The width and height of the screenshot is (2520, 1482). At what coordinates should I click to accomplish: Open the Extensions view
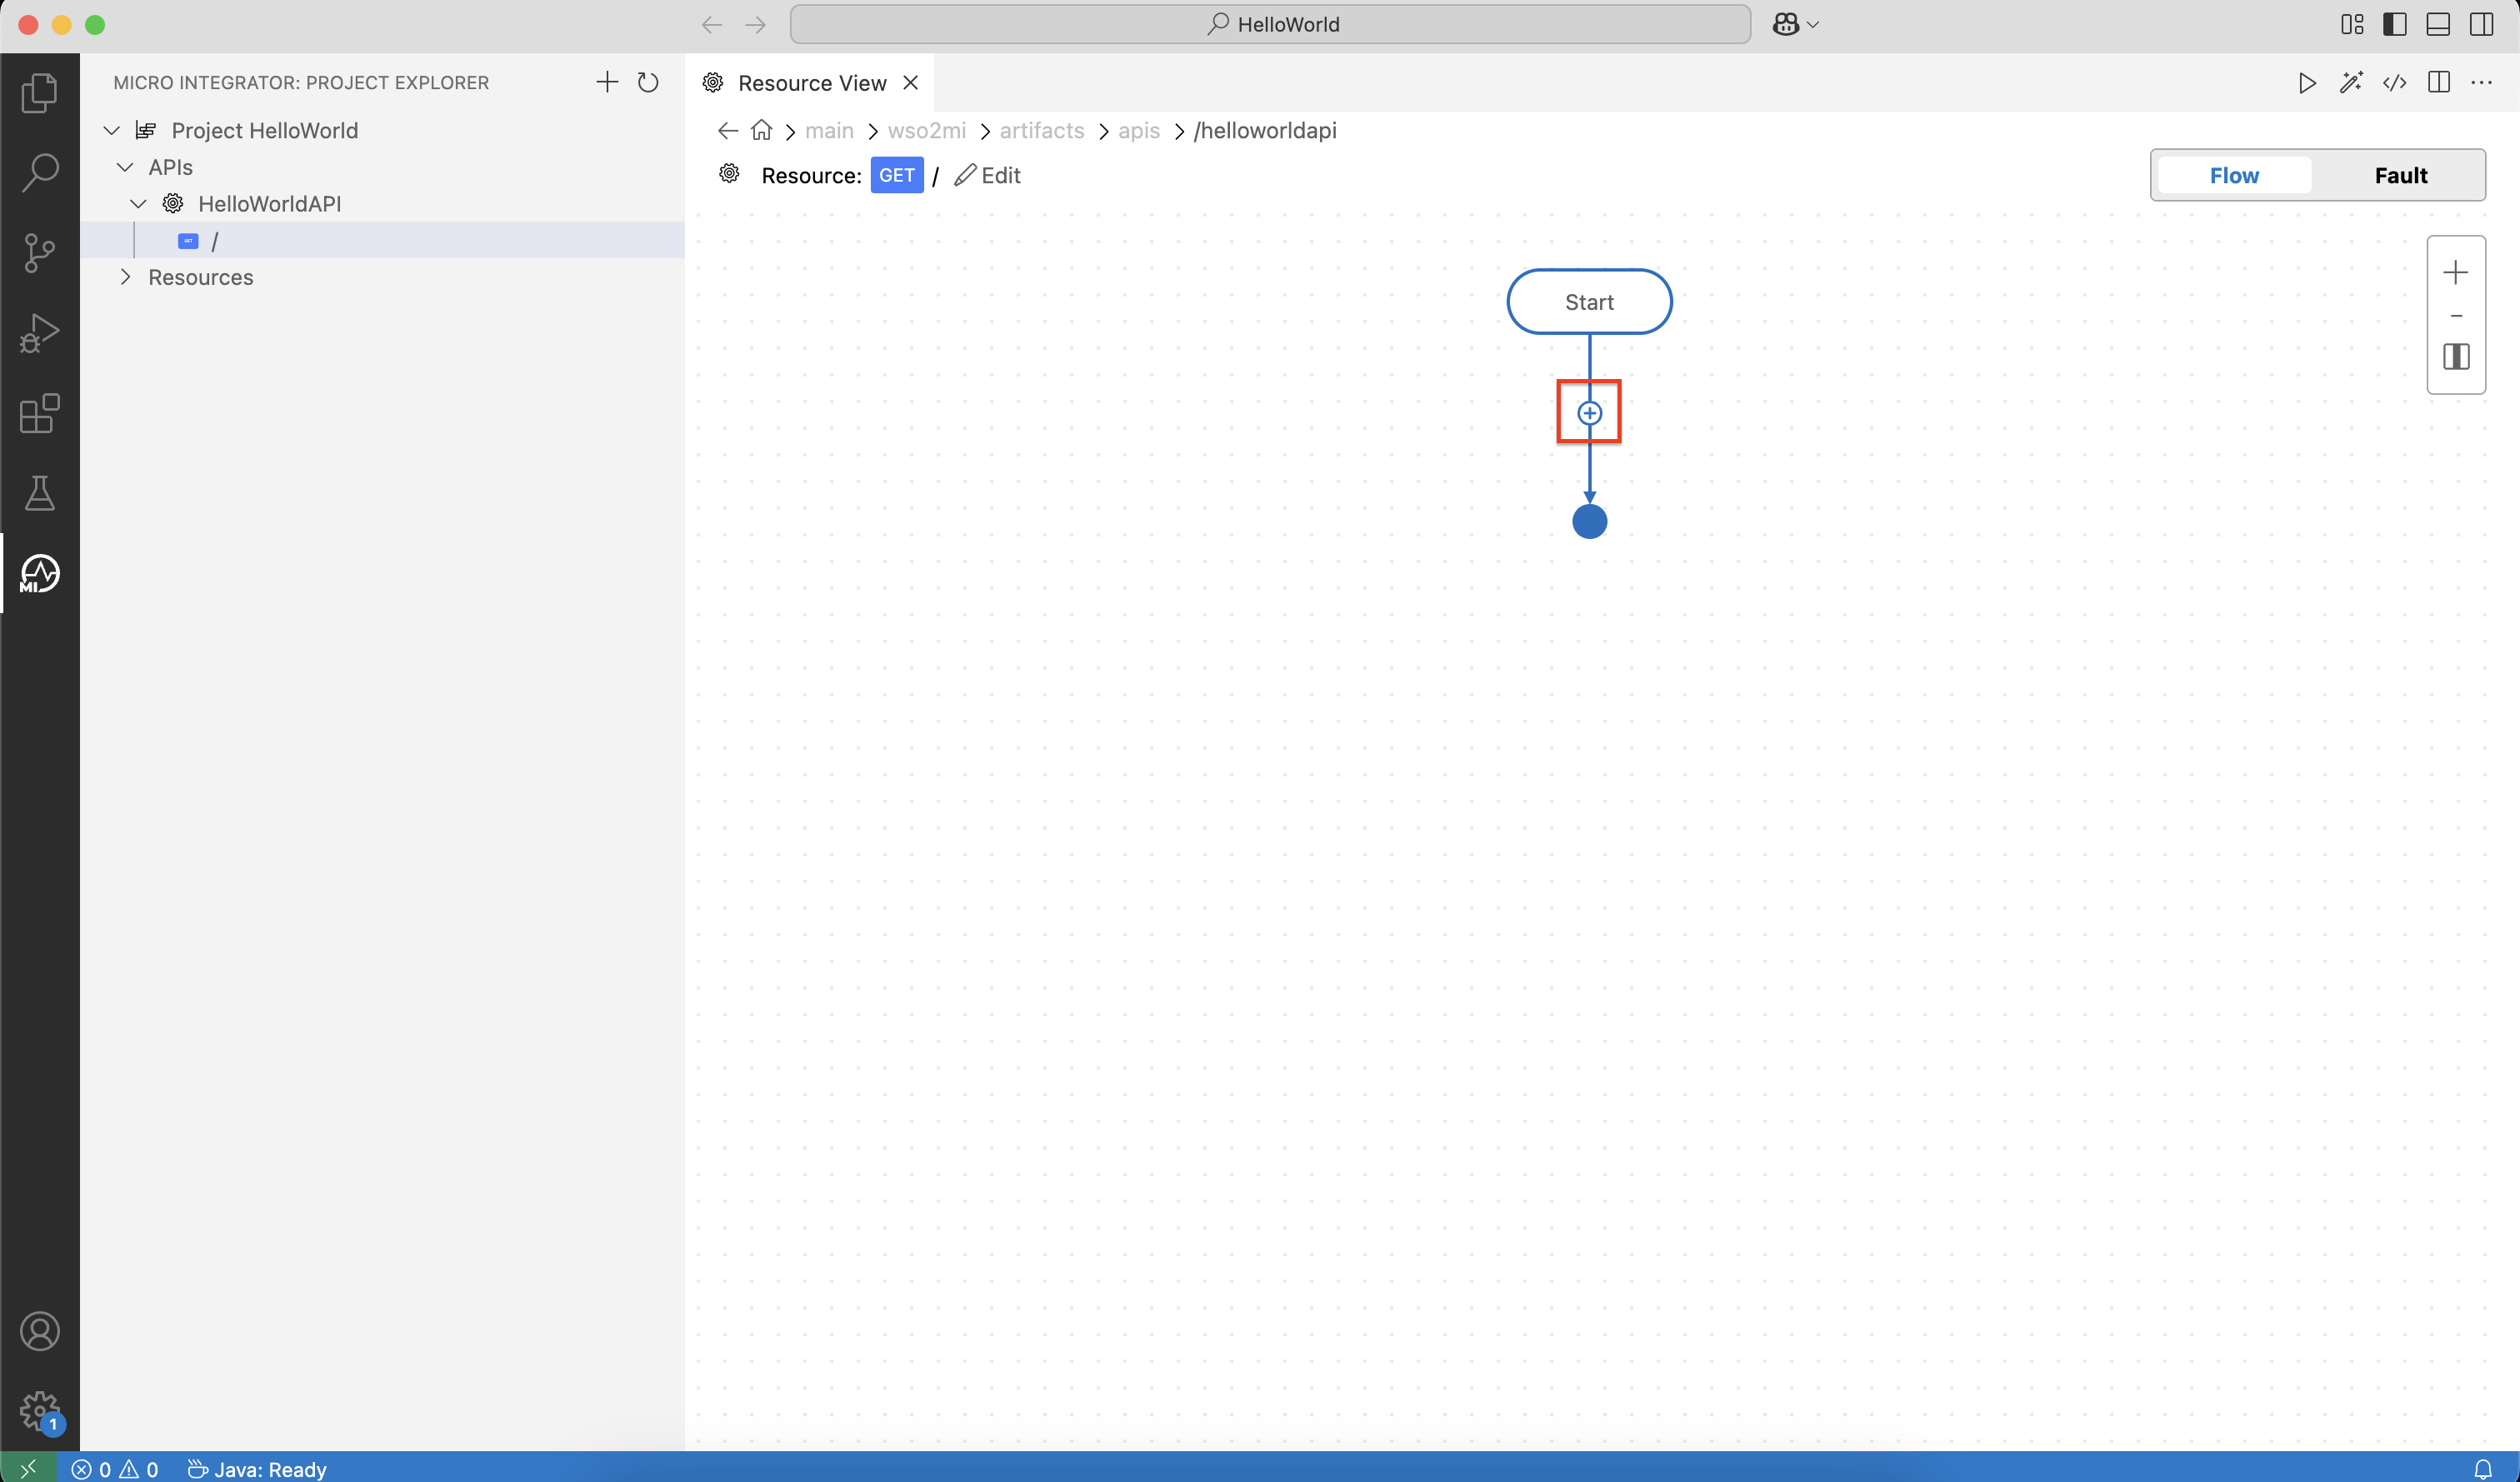[x=39, y=413]
